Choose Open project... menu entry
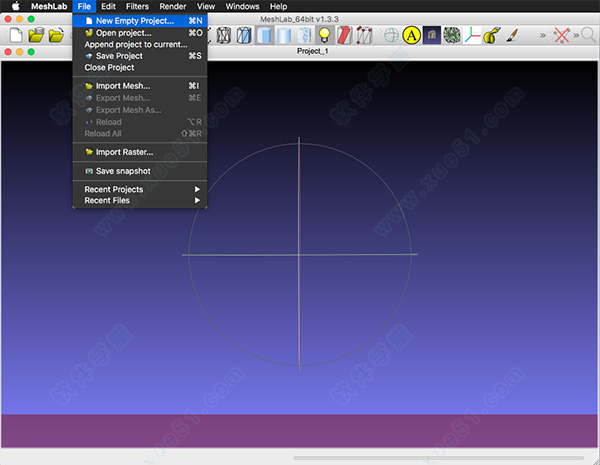 coord(140,33)
